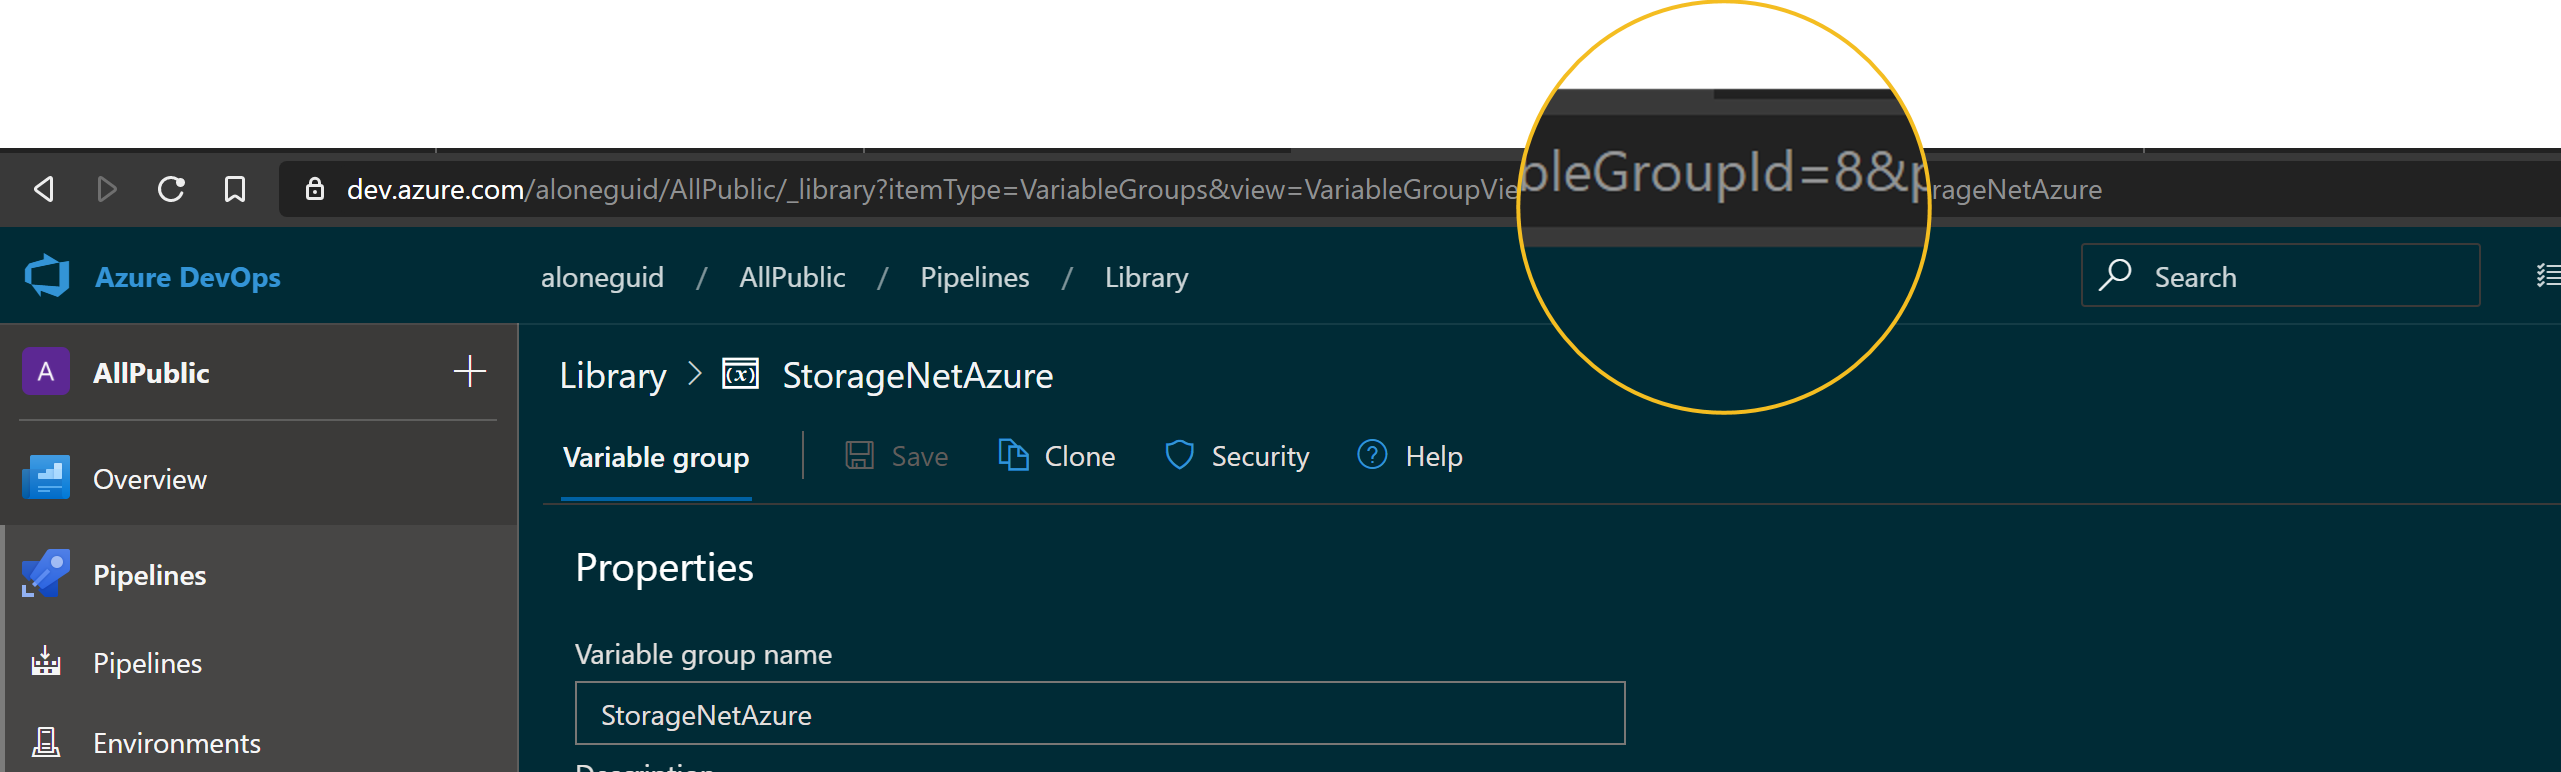Click the Search box

2281,275
